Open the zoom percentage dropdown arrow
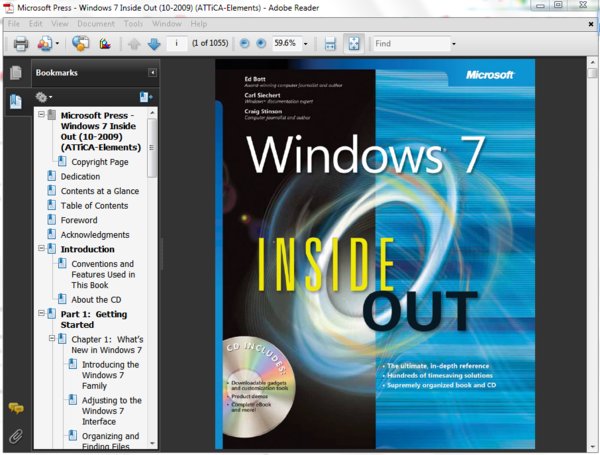The image size is (600, 455). click(x=305, y=44)
